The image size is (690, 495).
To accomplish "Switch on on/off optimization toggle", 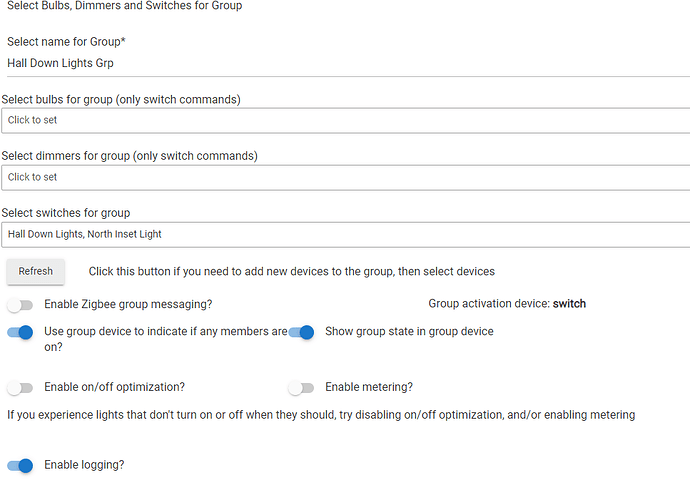I will [20, 387].
